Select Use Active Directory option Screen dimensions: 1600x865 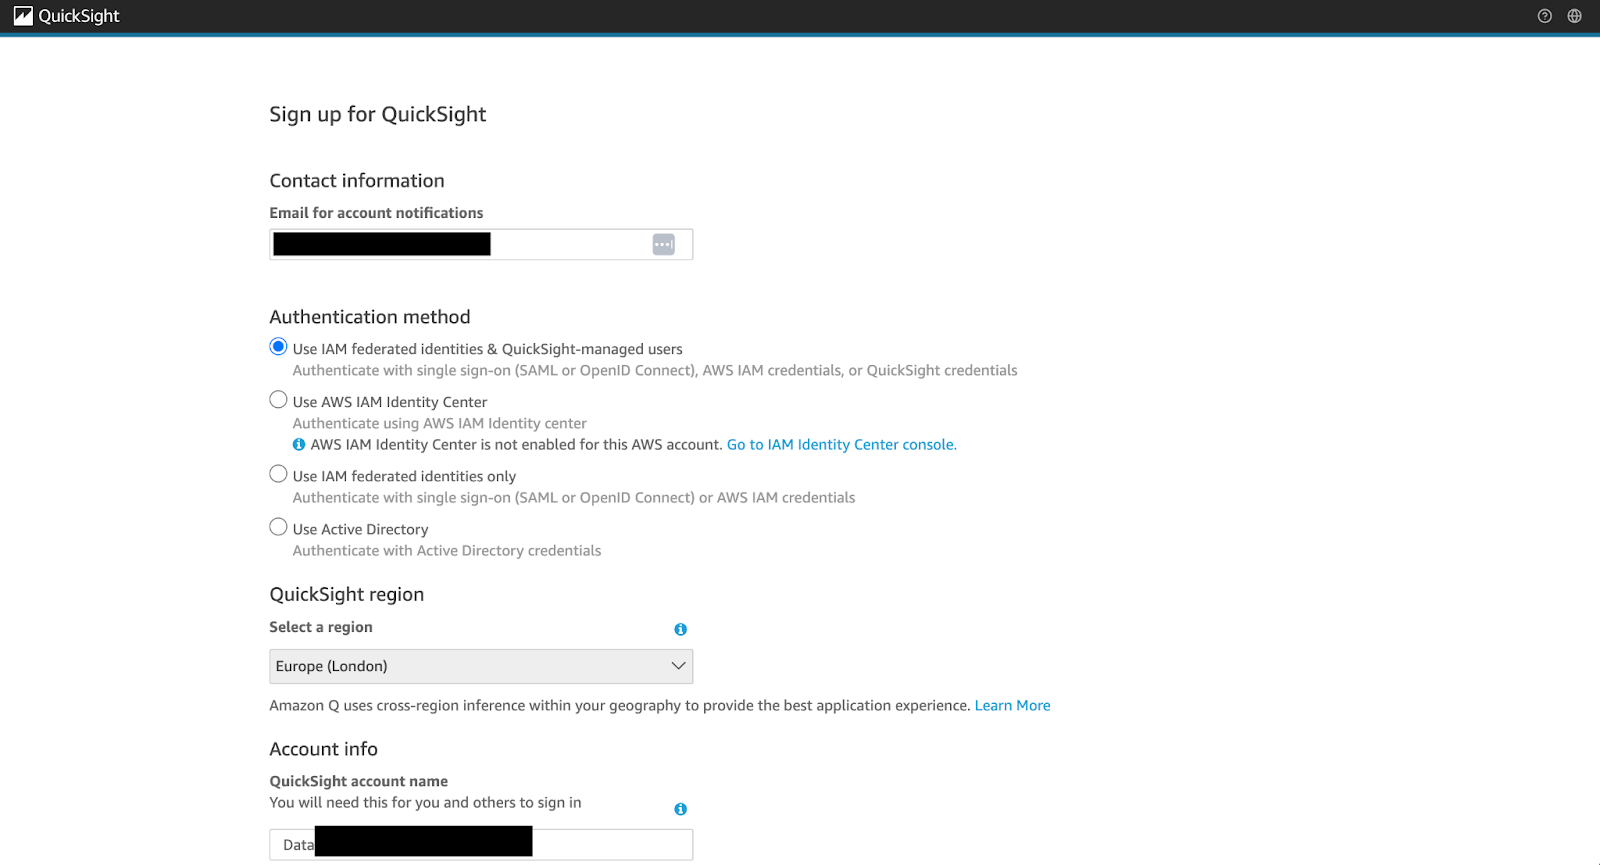tap(278, 527)
